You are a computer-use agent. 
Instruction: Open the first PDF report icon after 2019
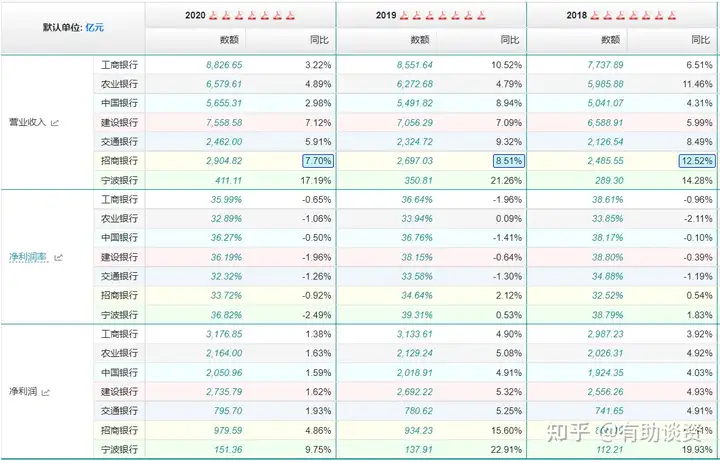(x=404, y=16)
